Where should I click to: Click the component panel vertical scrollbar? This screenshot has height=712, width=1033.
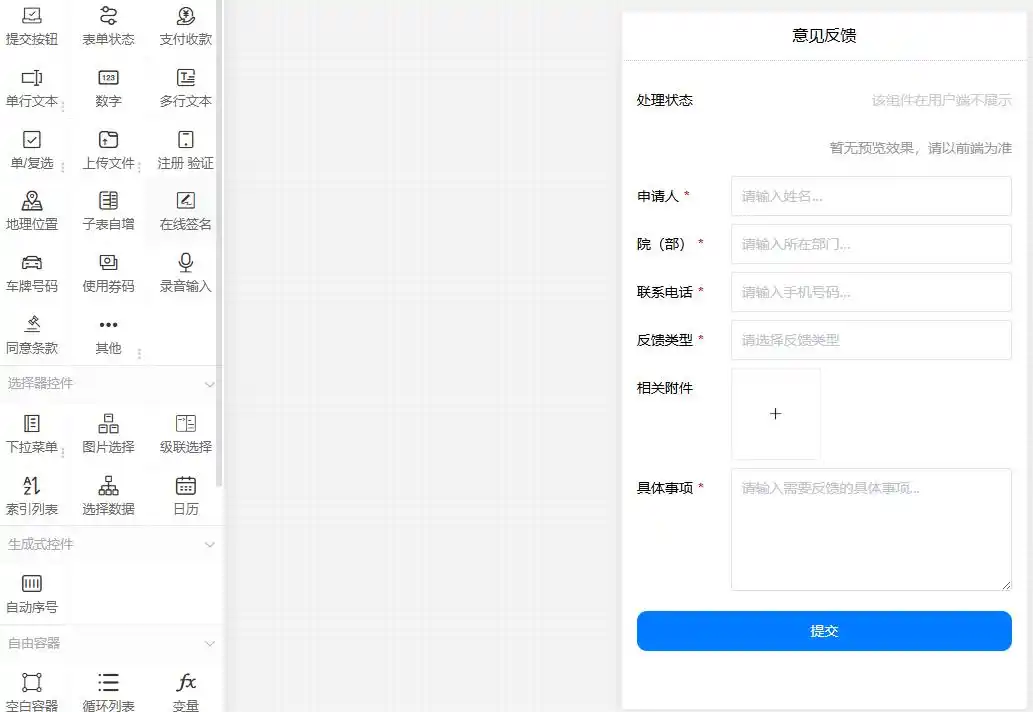pos(219,244)
